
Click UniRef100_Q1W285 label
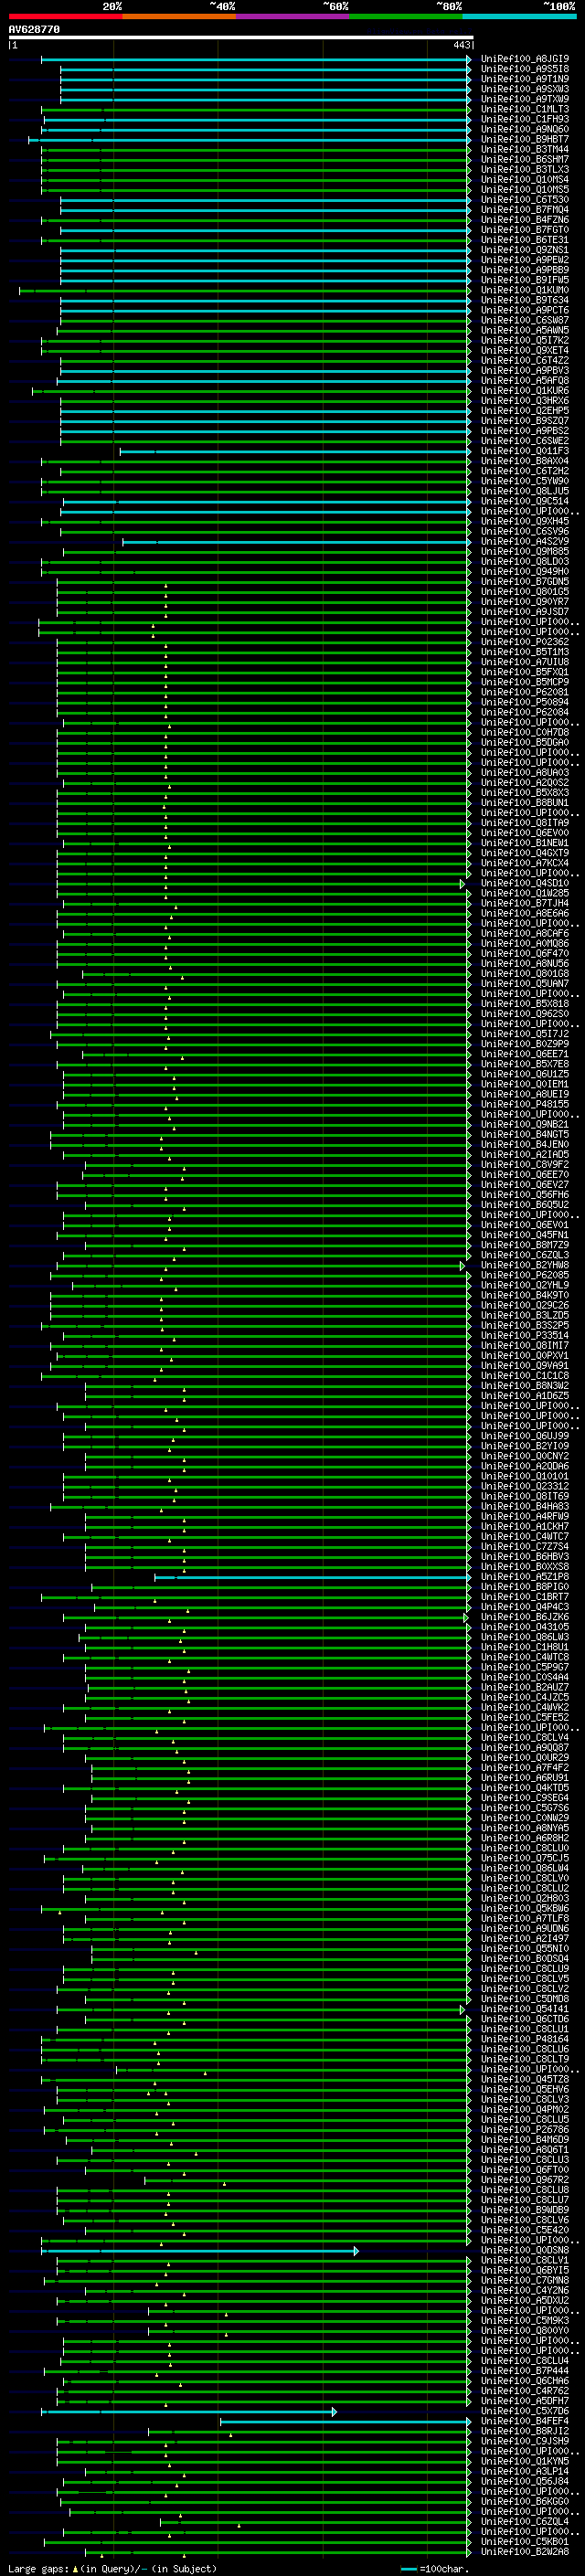[x=525, y=893]
